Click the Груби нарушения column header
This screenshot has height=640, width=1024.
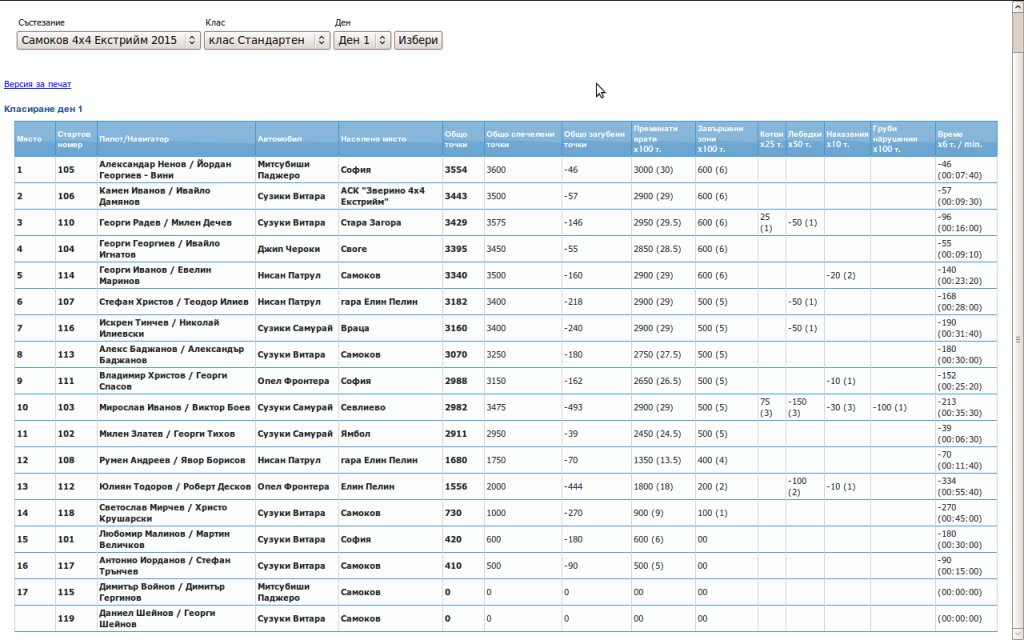895,139
